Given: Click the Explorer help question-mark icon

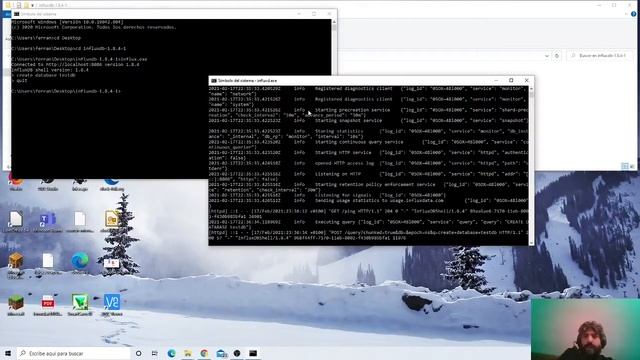Looking at the screenshot, I should [x=633, y=14].
